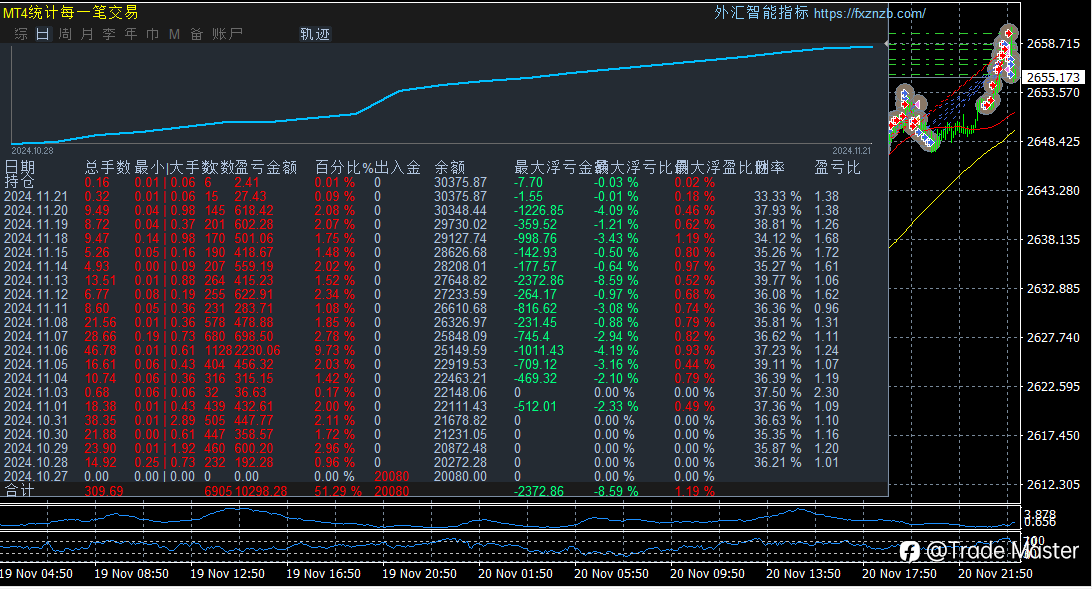Select the 持仓 open positions row

click(19, 182)
